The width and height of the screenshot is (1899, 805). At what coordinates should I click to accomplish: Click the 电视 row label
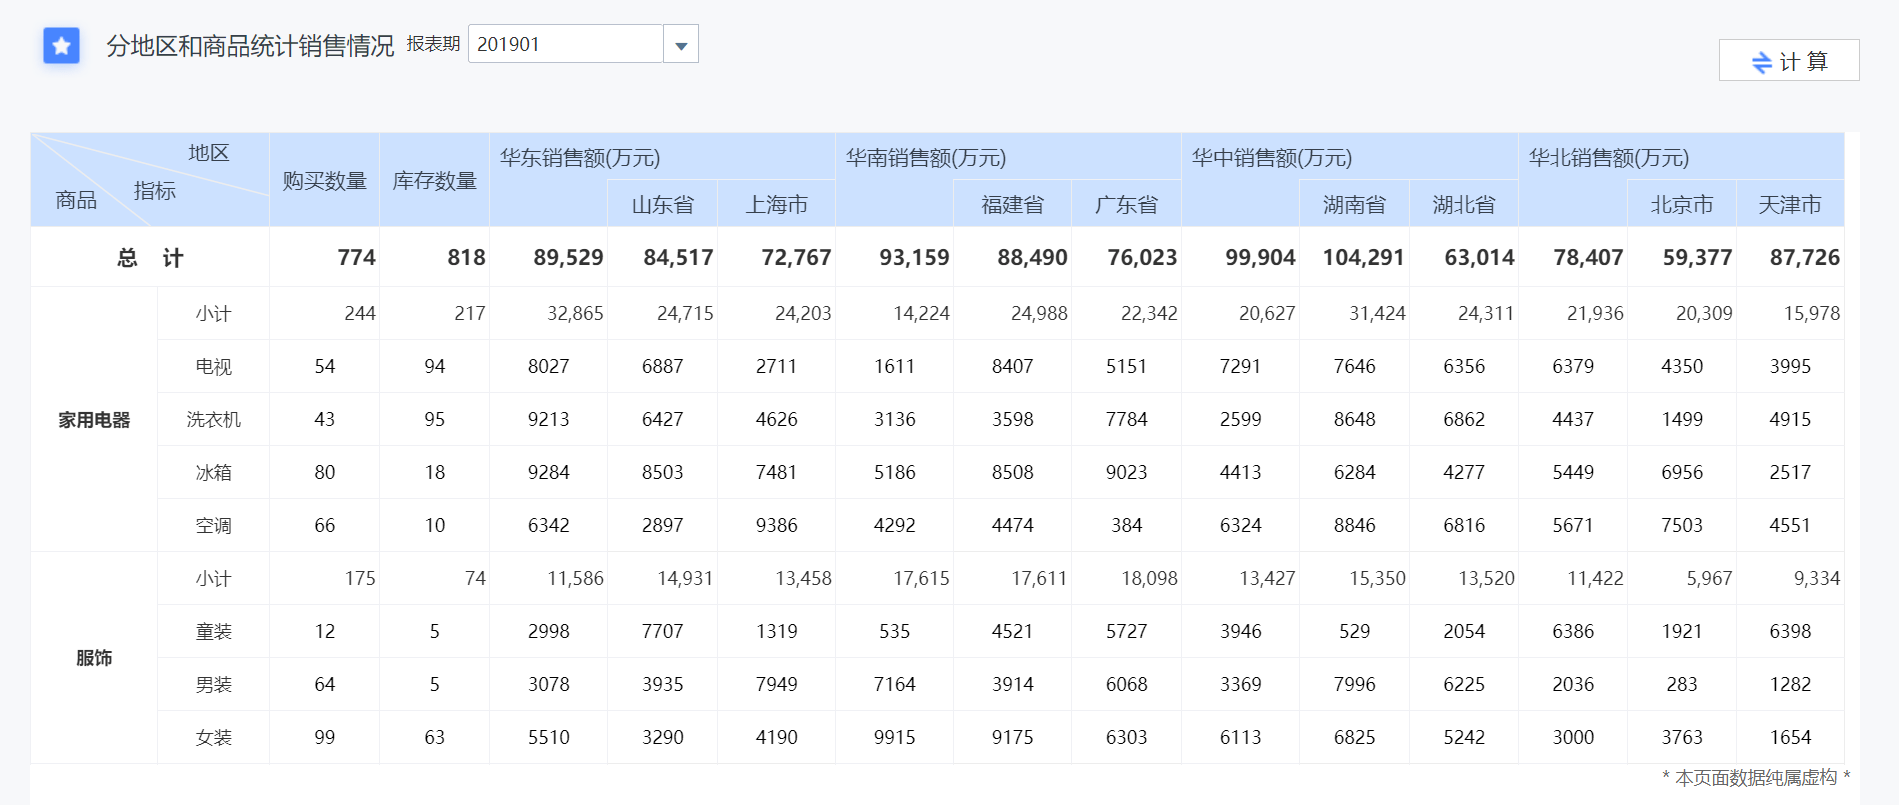click(x=214, y=367)
